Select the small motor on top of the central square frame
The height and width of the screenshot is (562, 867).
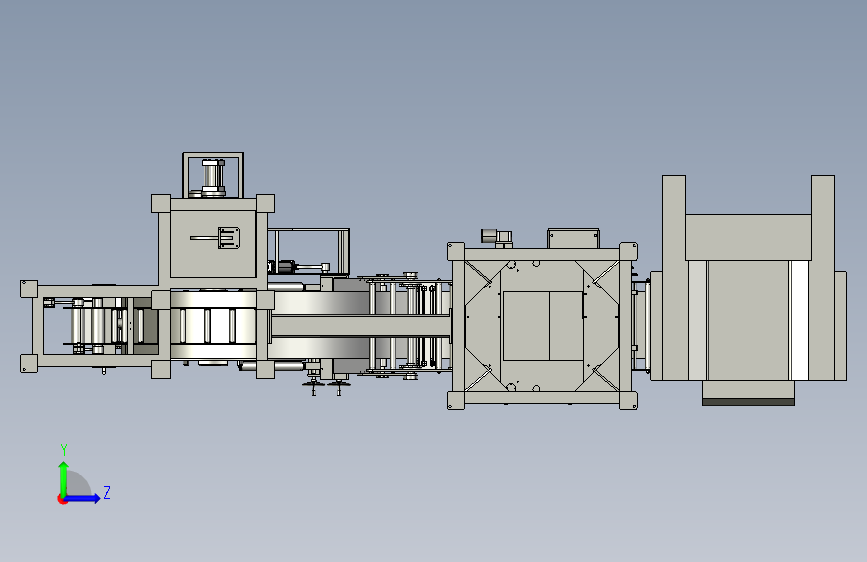496,236
